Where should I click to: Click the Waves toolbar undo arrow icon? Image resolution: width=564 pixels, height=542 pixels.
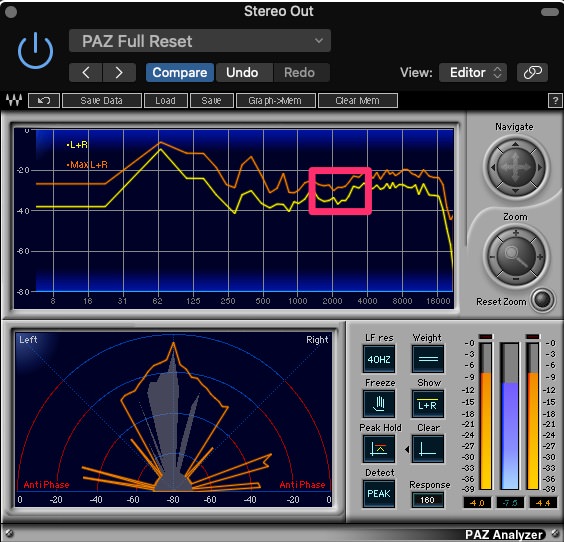pyautogui.click(x=44, y=100)
